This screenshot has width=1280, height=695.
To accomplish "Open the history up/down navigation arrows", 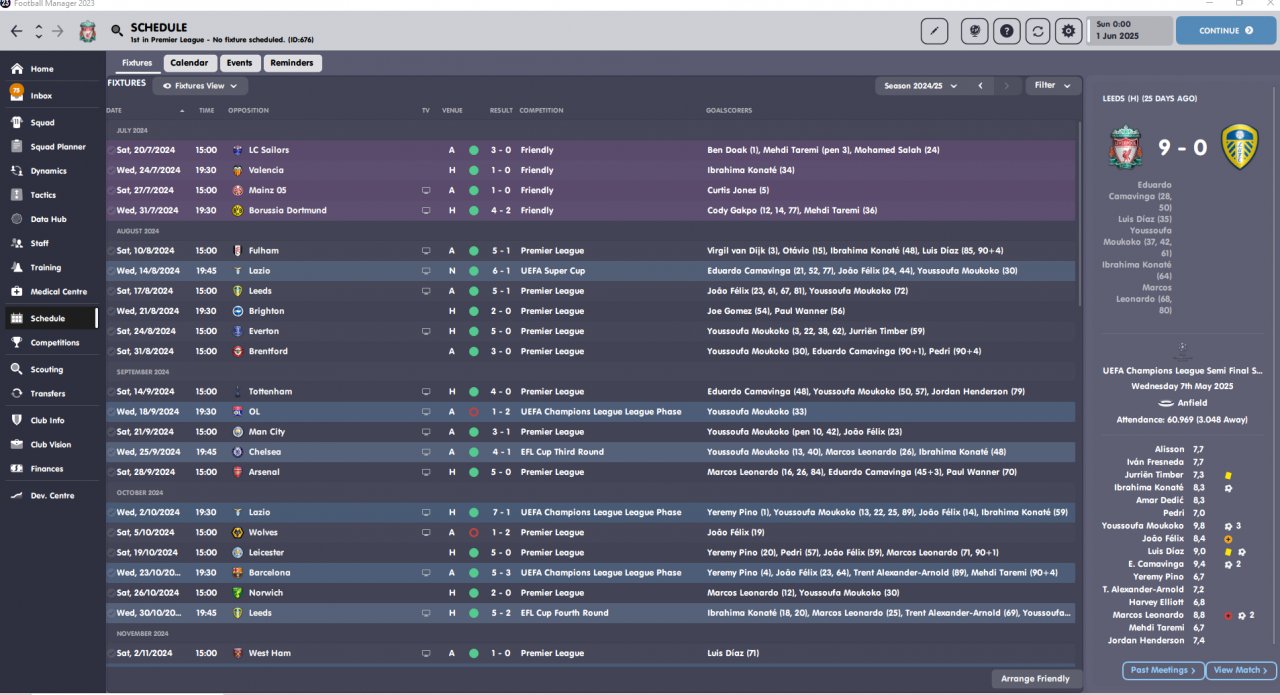I will point(38,31).
